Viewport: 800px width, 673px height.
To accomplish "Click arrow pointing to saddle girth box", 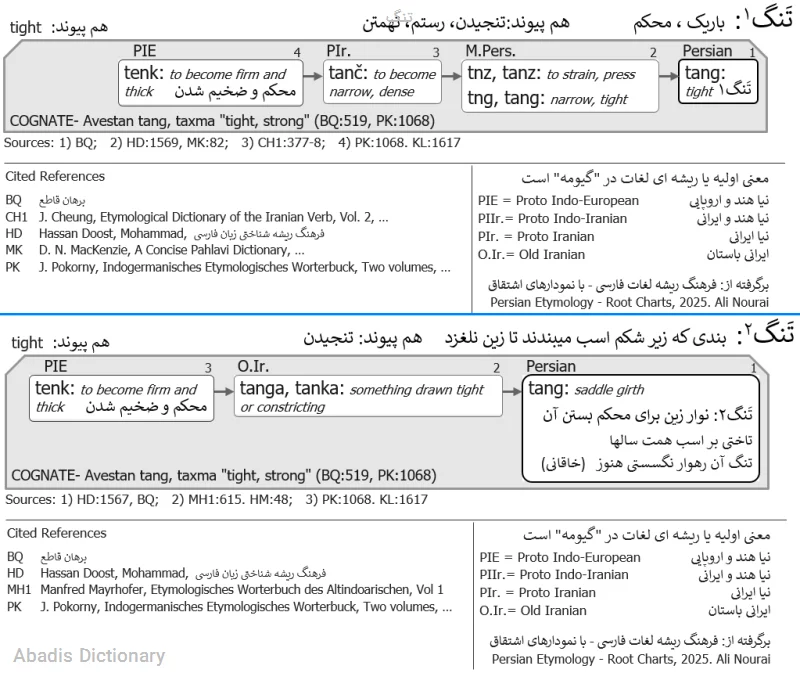I will [x=512, y=391].
